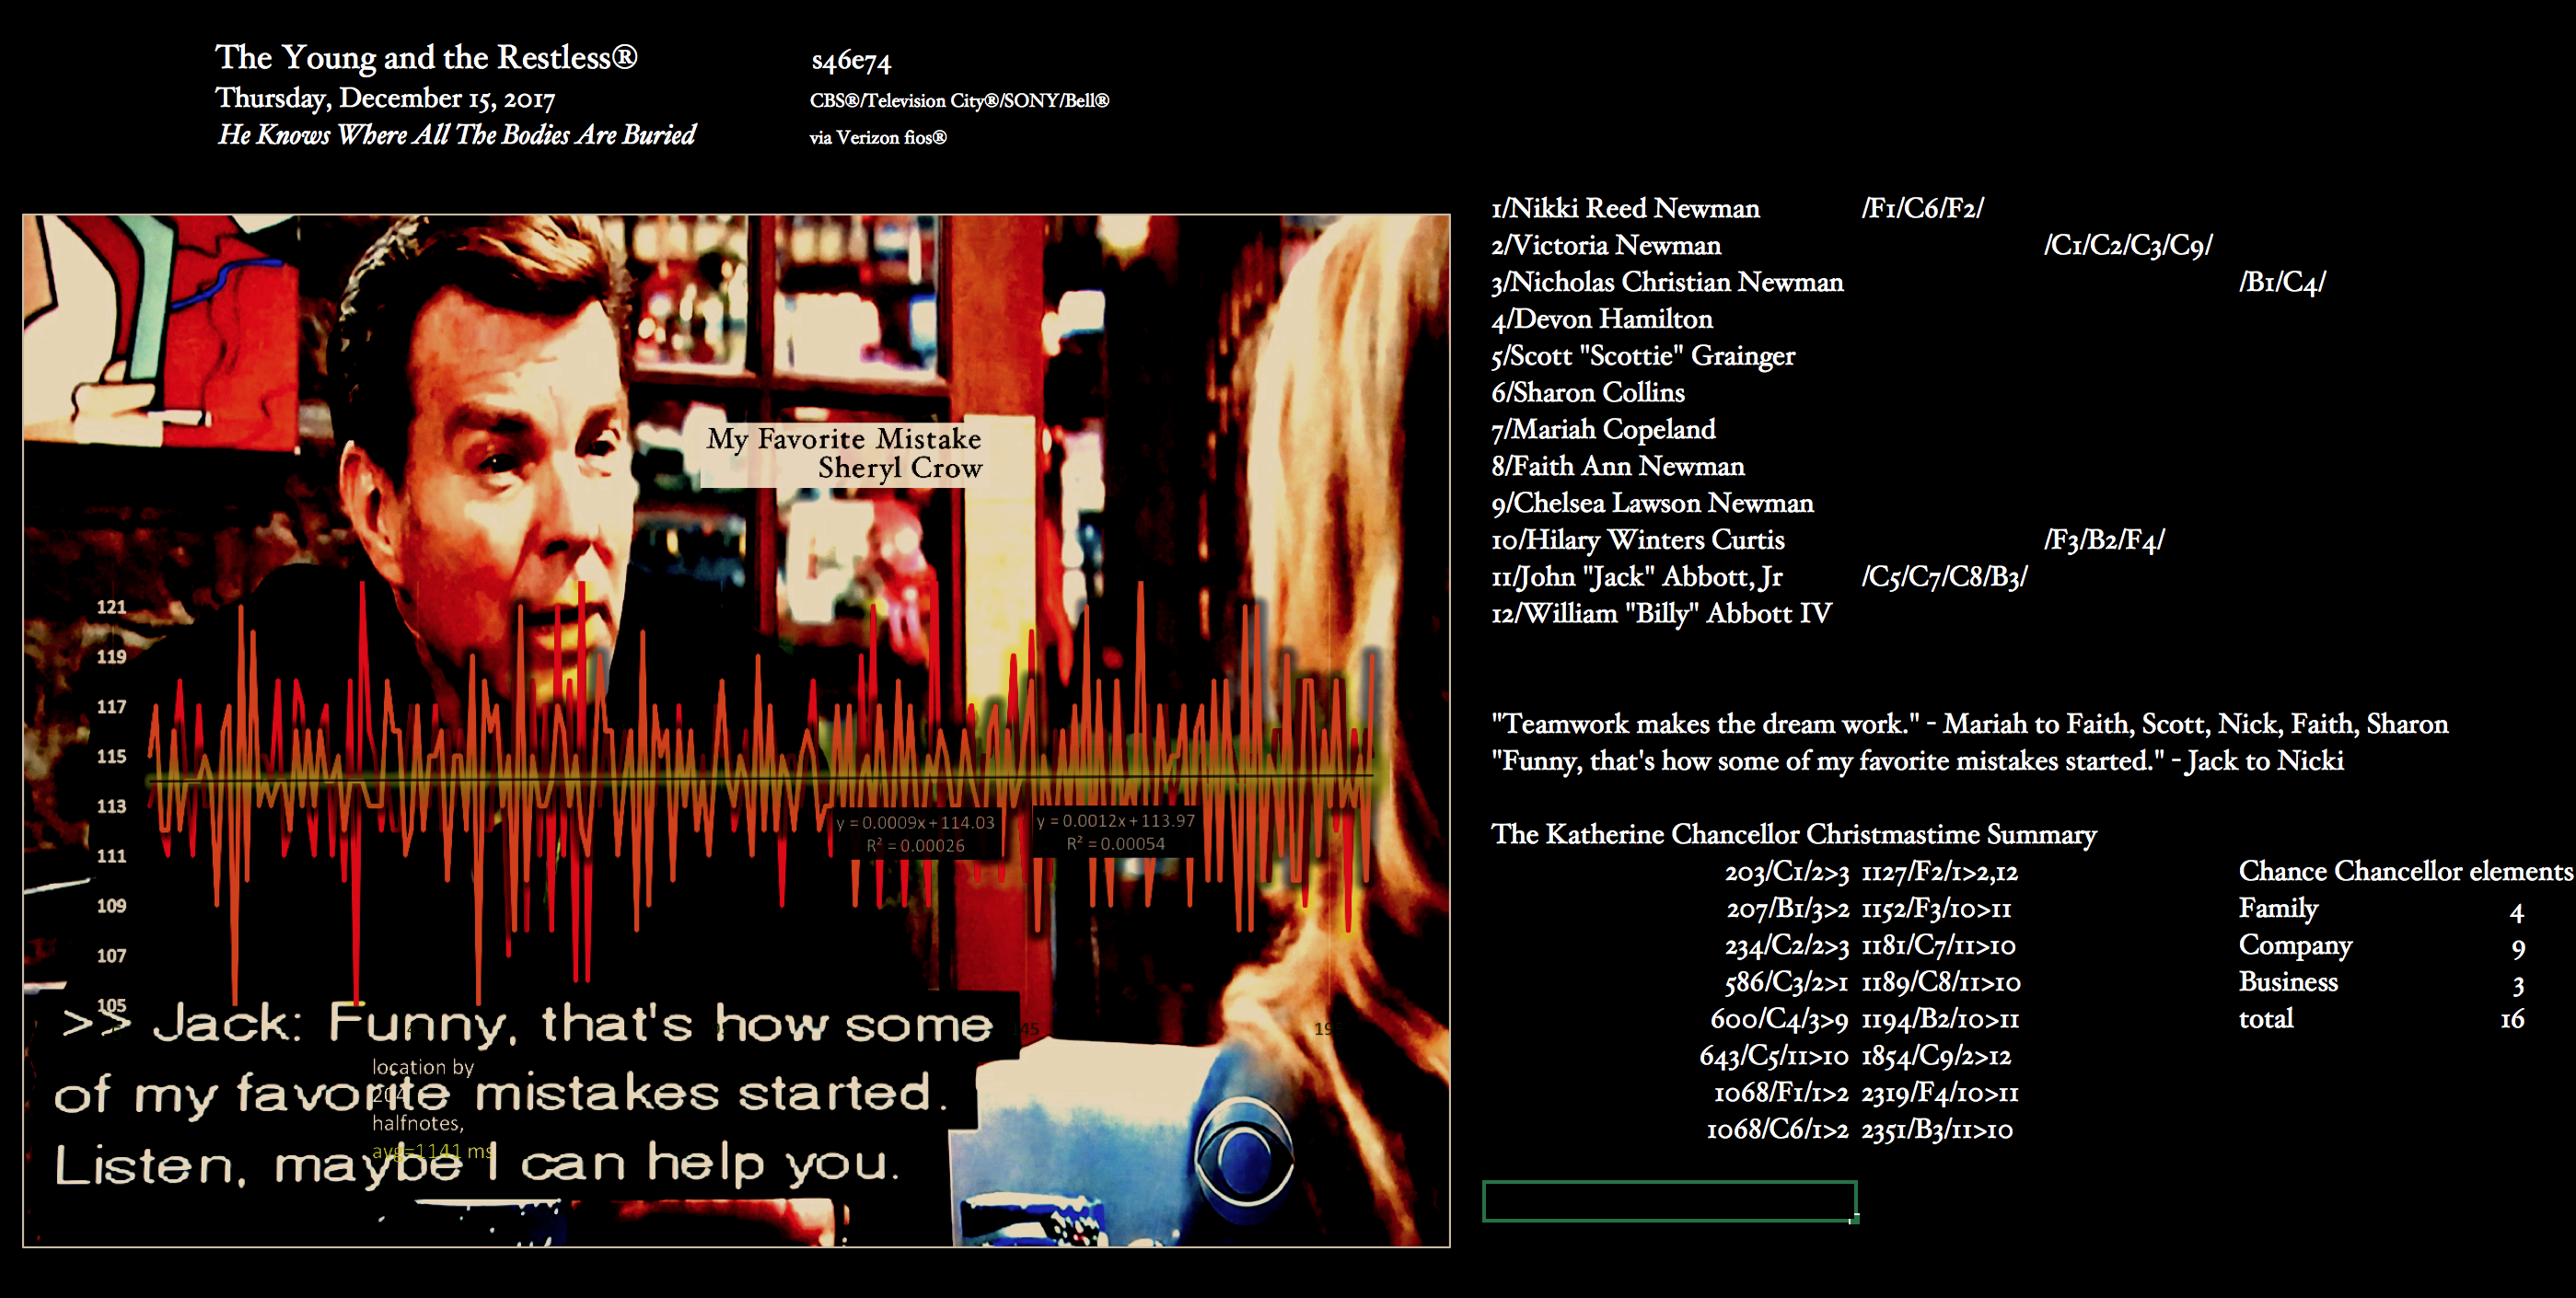This screenshot has width=2576, height=1298.
Task: Click the total value 16 cell
Action: coord(2511,1019)
